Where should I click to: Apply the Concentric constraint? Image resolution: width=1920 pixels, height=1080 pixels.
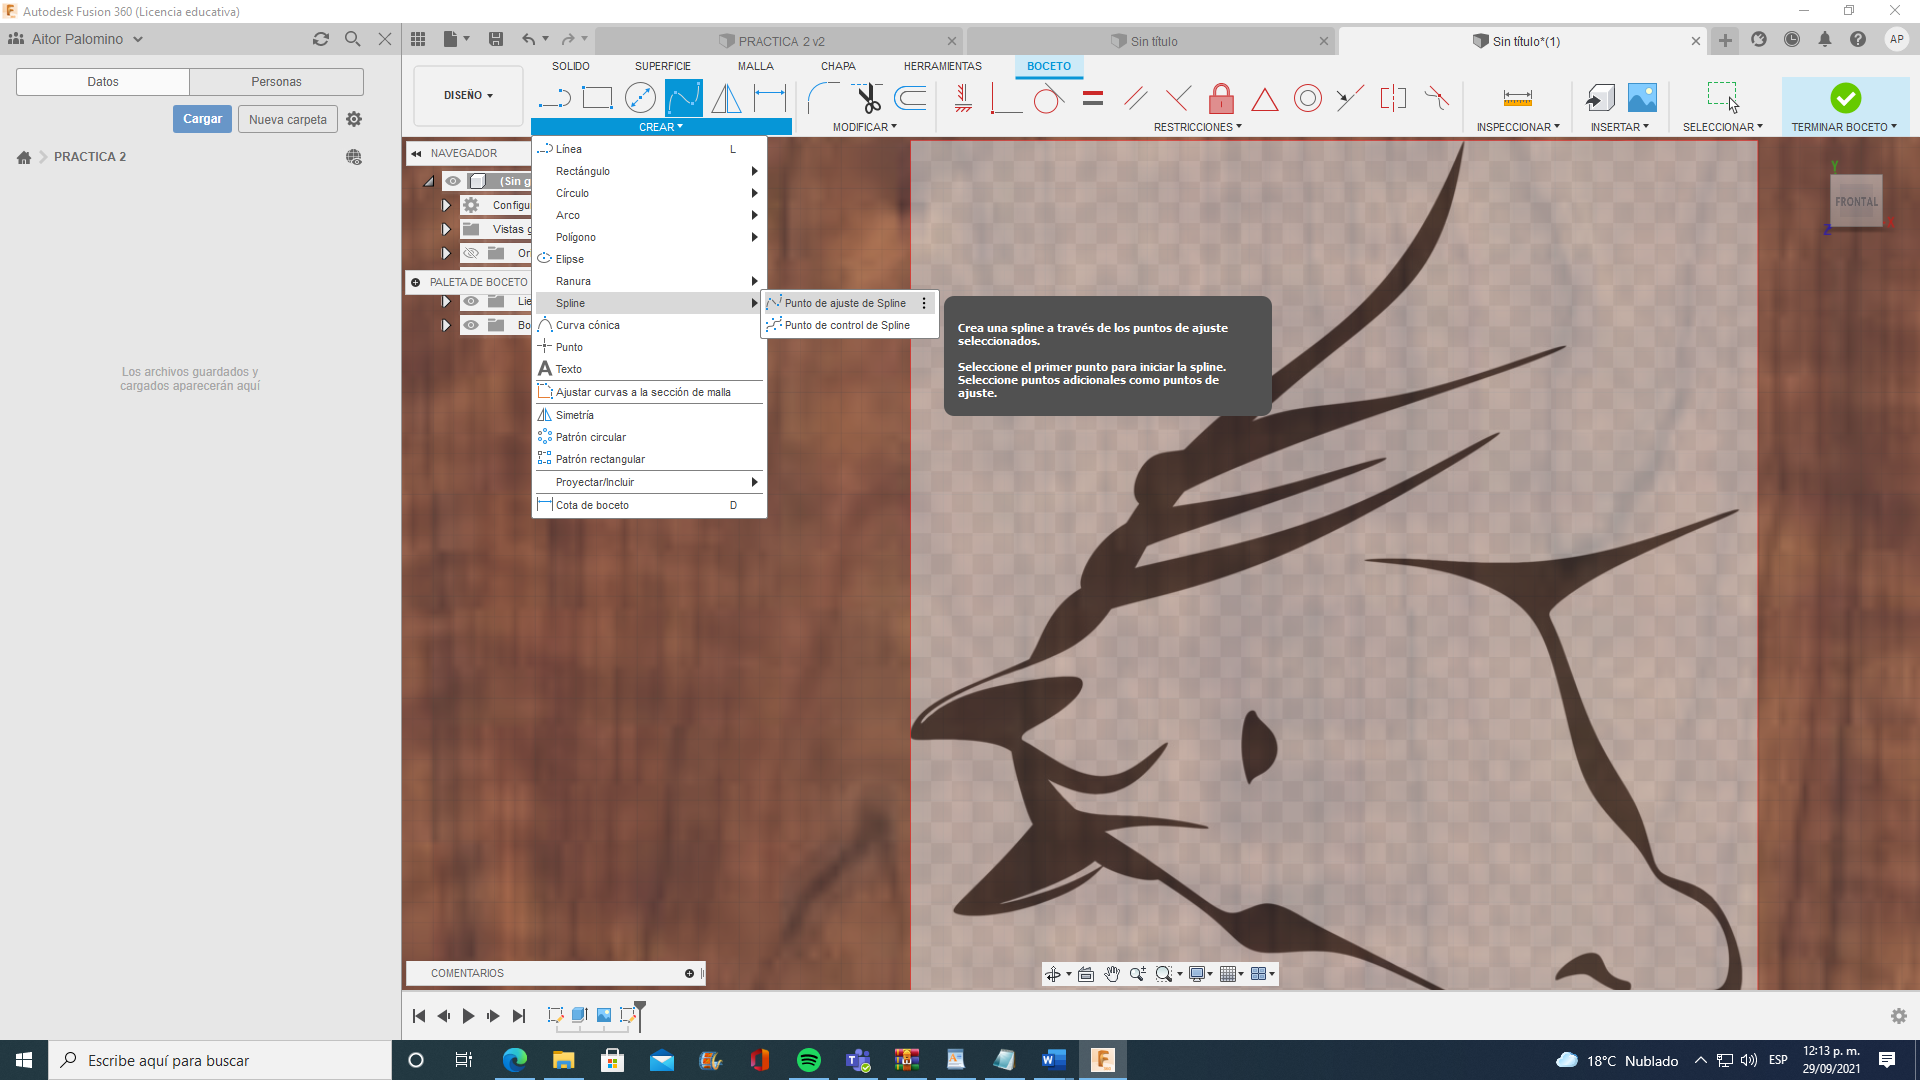pyautogui.click(x=1308, y=98)
